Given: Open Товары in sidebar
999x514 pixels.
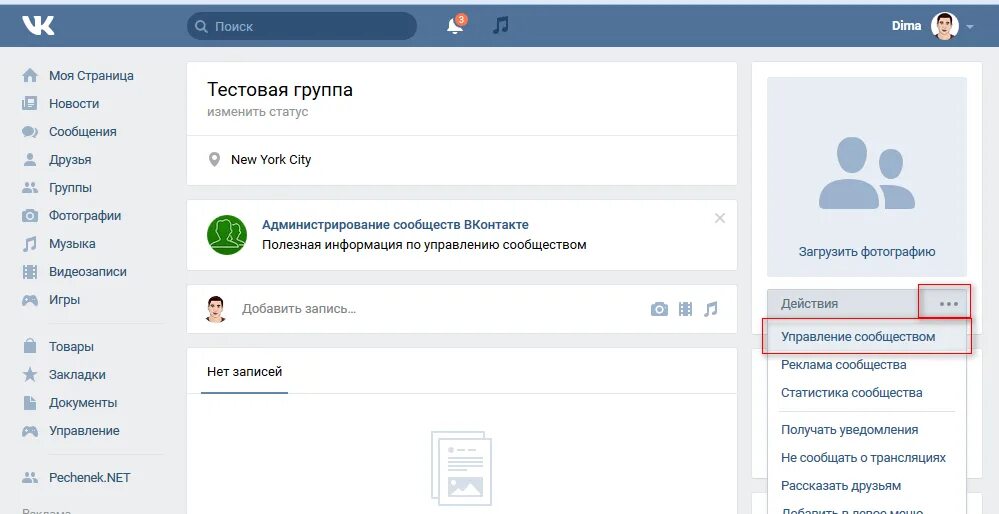Looking at the screenshot, I should pyautogui.click(x=71, y=347).
